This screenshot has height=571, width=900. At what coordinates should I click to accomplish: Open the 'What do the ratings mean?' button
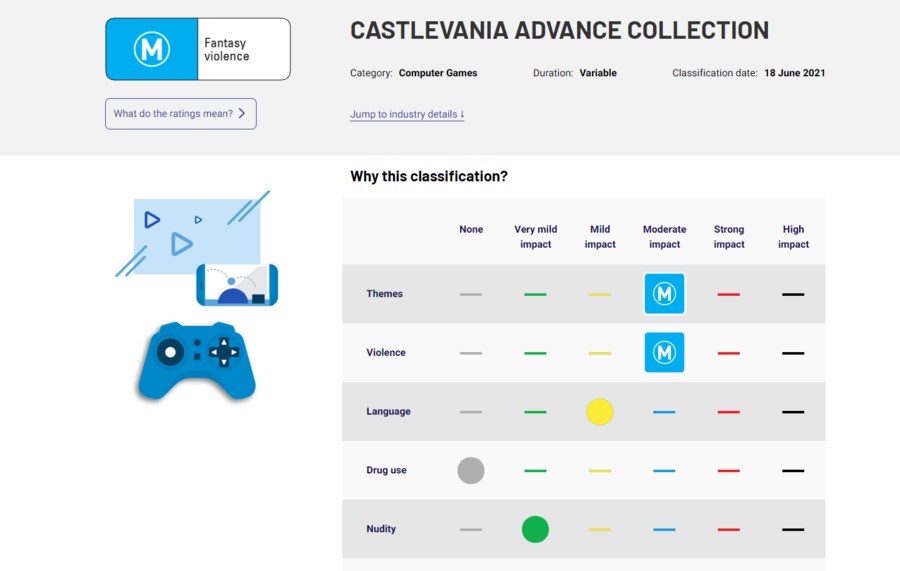[x=181, y=114]
